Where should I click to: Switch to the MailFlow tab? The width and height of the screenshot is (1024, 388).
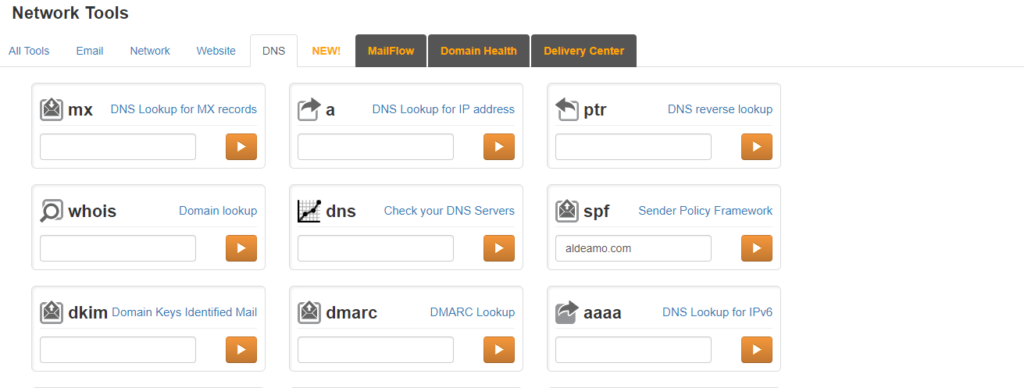(391, 51)
